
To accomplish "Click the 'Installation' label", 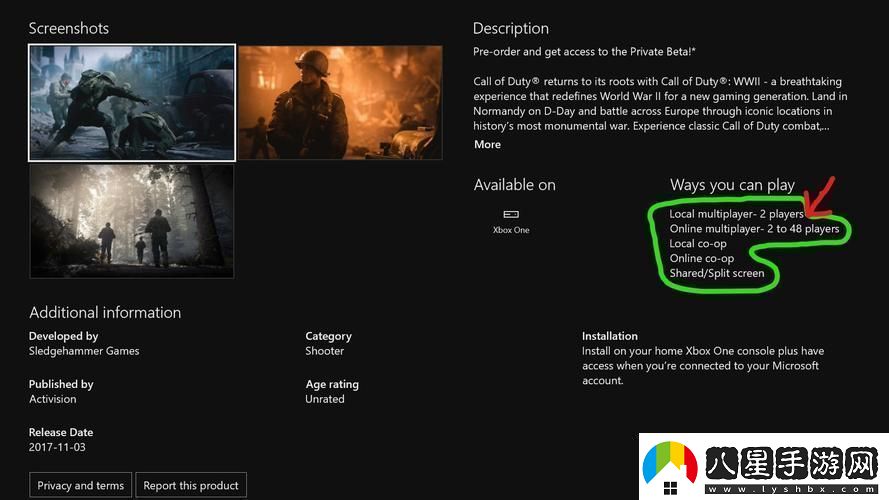I will (x=609, y=336).
